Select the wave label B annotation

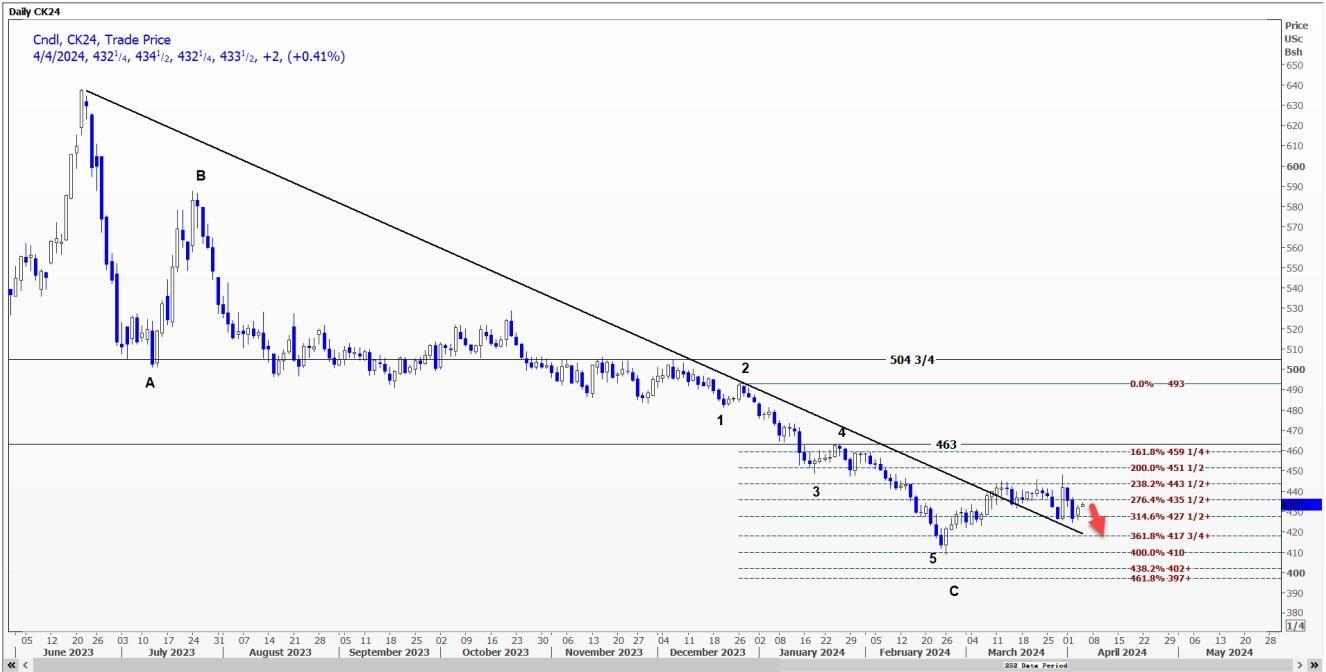click(200, 176)
